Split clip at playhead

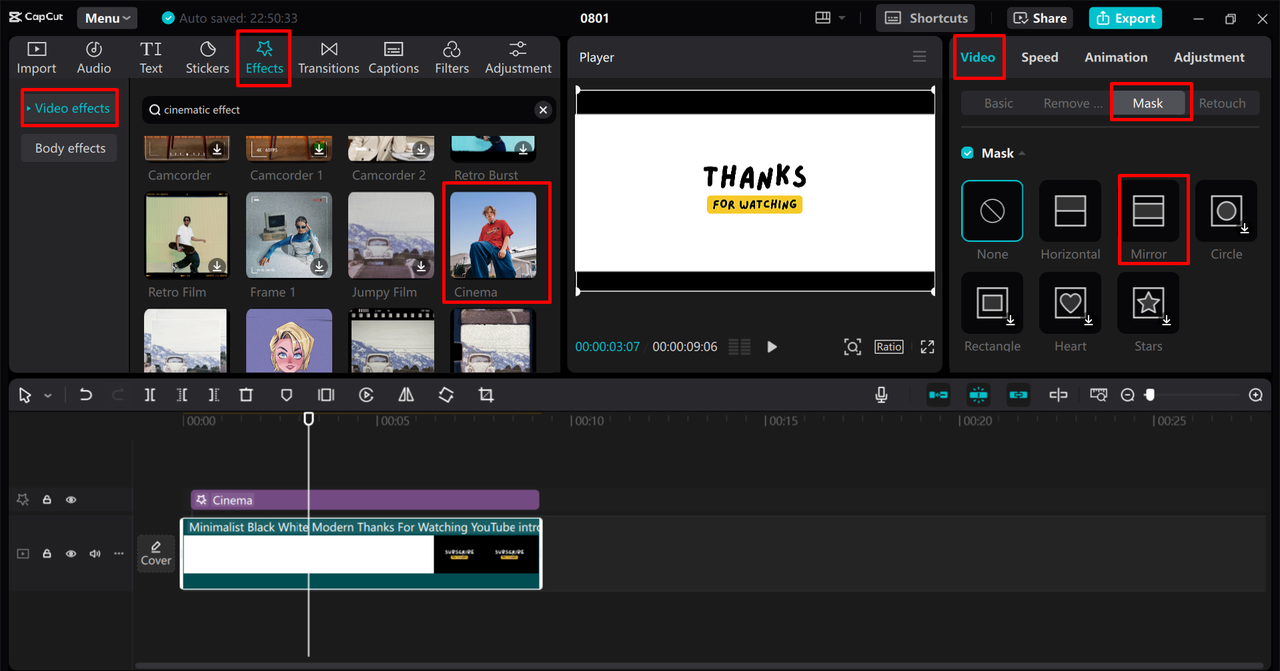pyautogui.click(x=149, y=395)
